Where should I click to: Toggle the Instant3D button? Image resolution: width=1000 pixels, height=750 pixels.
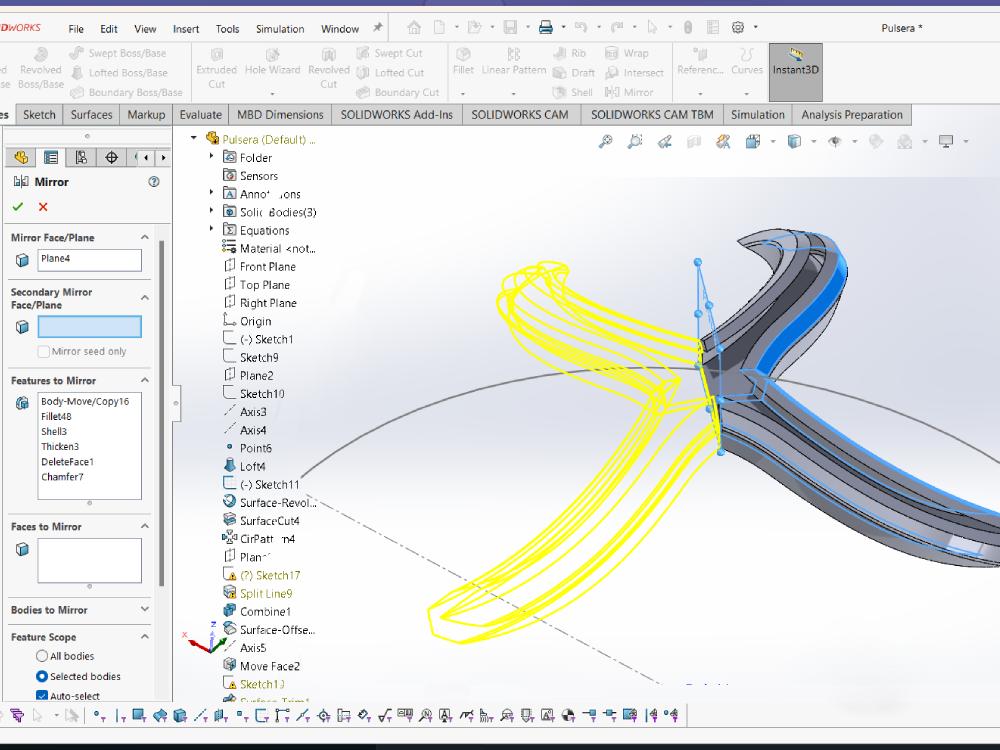click(795, 72)
